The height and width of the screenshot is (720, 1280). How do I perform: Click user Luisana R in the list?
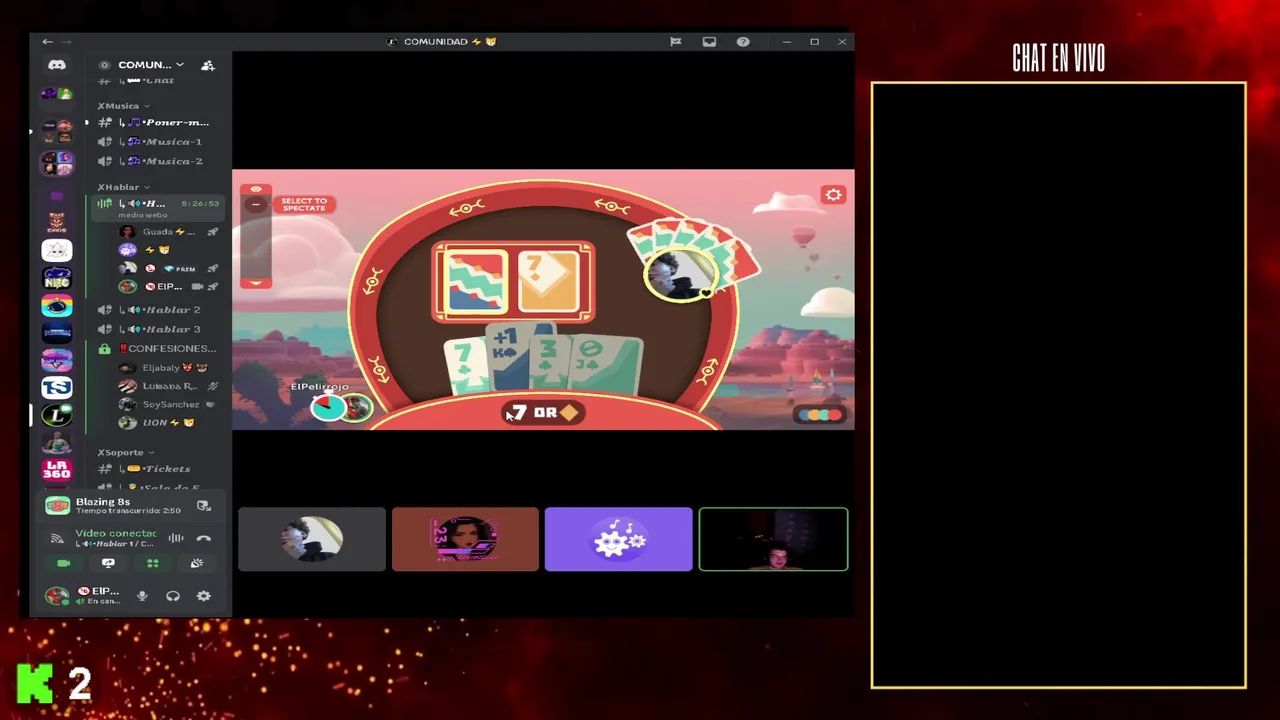(x=168, y=386)
